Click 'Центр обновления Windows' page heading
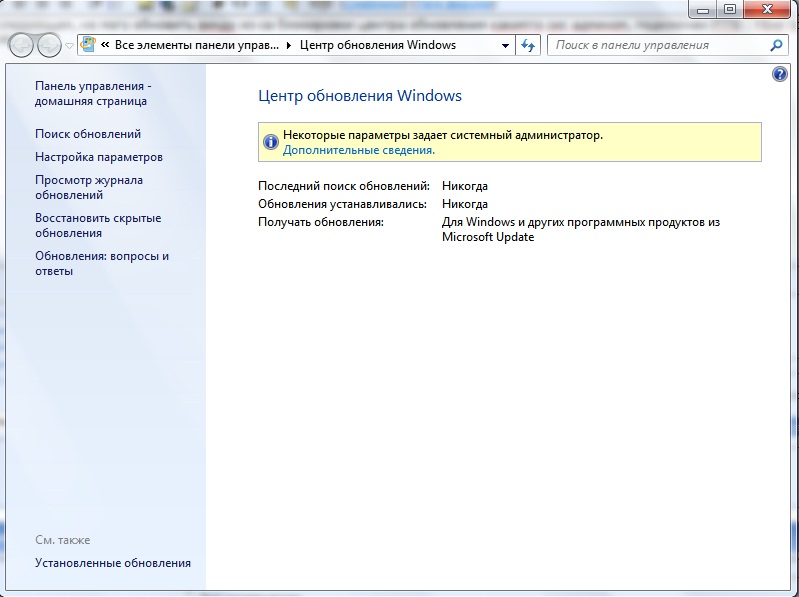Screen dimensions: 799x597 (360, 96)
